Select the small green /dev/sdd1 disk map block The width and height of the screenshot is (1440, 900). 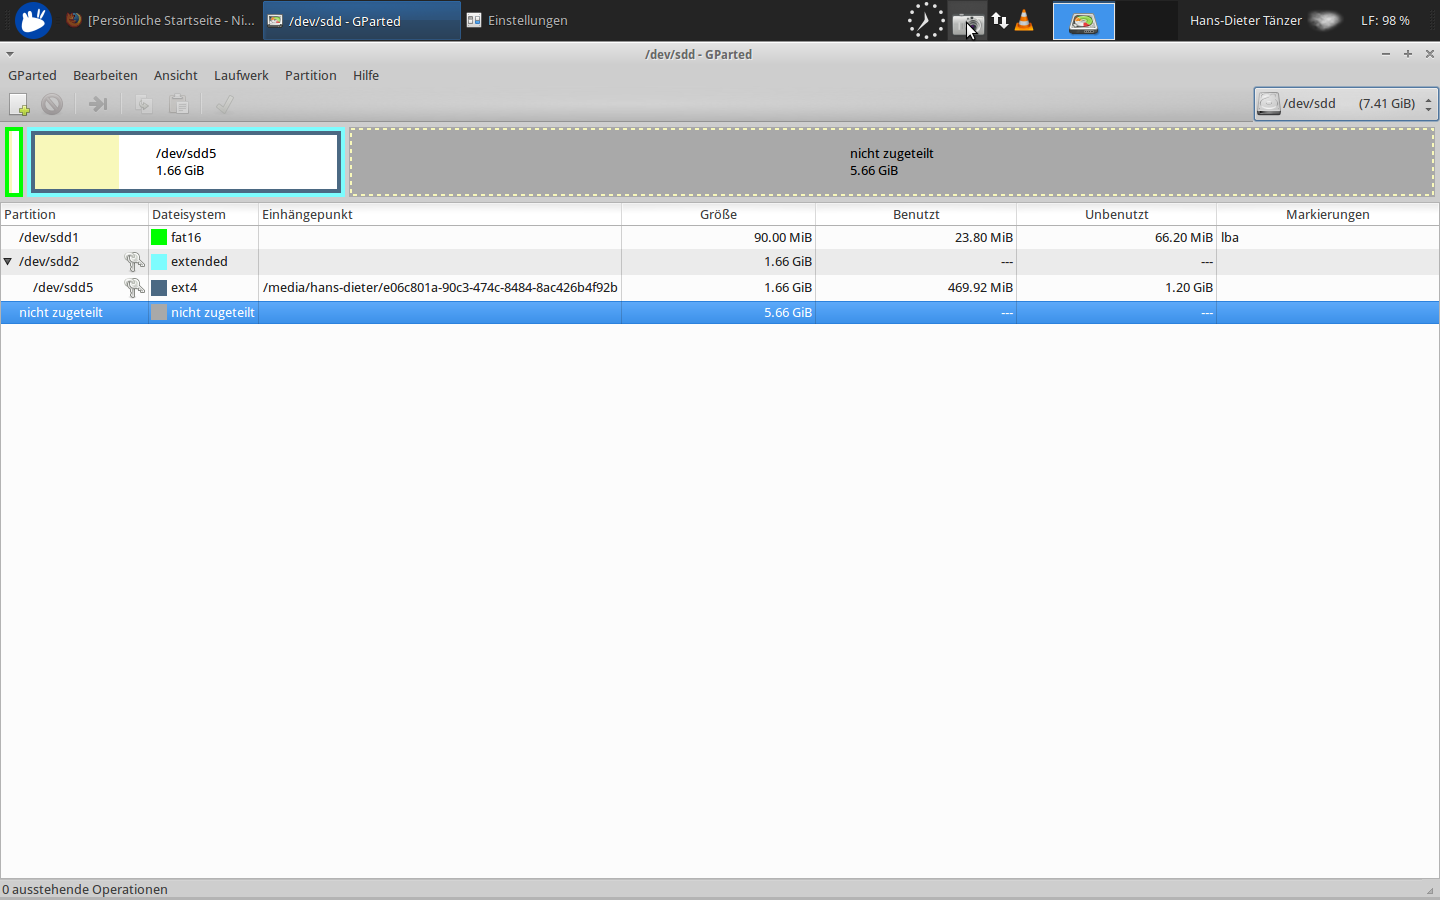coord(14,162)
